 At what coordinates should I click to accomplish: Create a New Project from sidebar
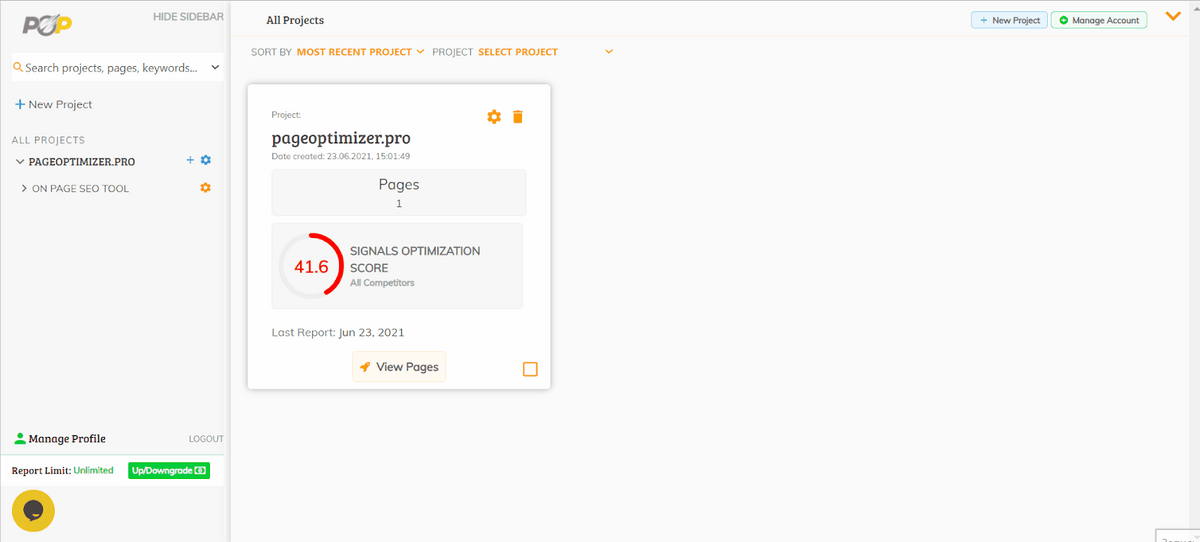(x=53, y=104)
